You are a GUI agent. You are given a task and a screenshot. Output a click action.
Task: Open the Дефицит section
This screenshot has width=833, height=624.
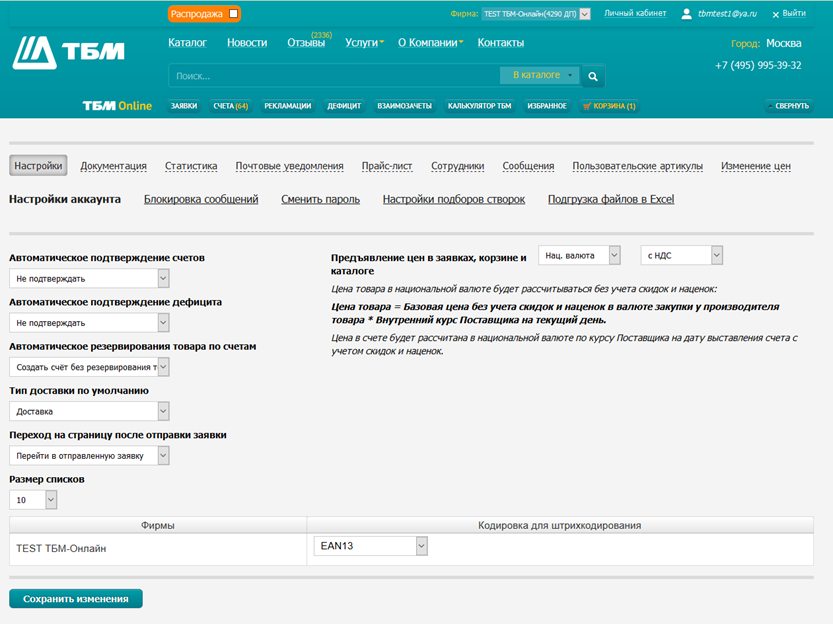pos(344,106)
